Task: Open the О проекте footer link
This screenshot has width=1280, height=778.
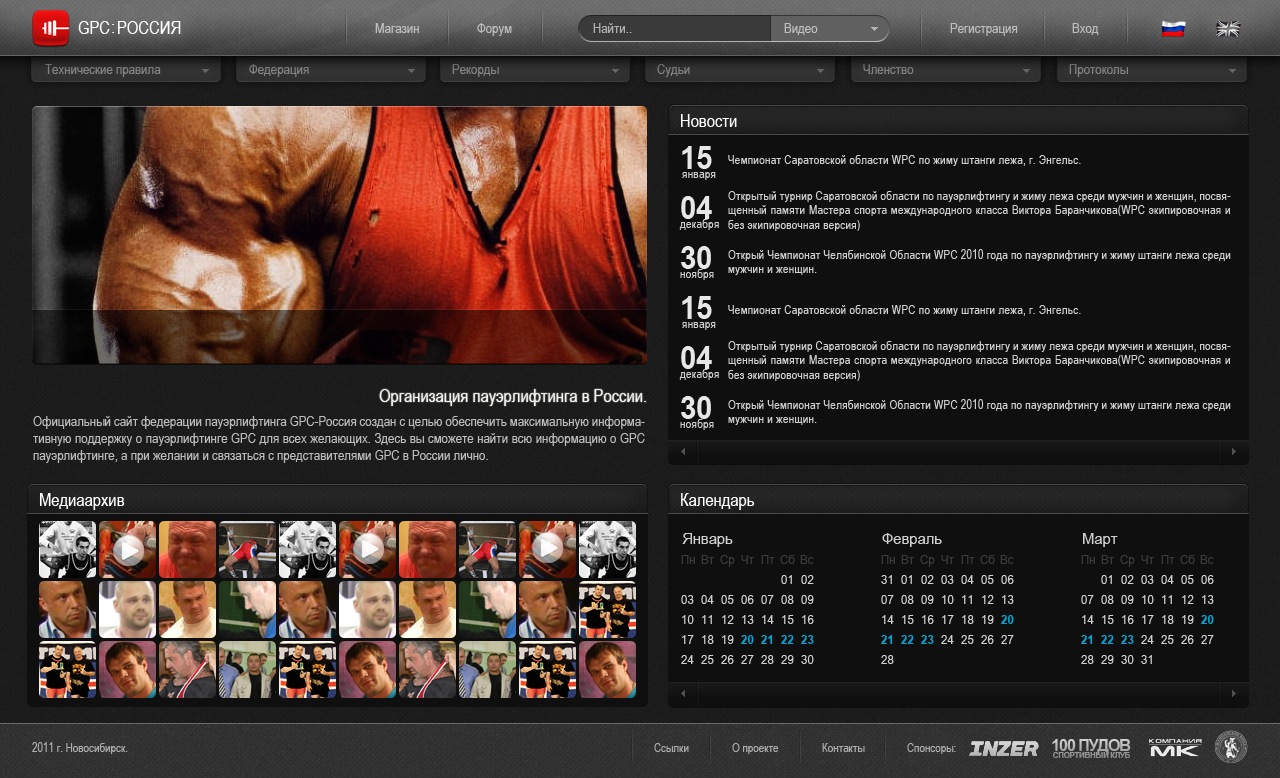Action: pyautogui.click(x=755, y=748)
